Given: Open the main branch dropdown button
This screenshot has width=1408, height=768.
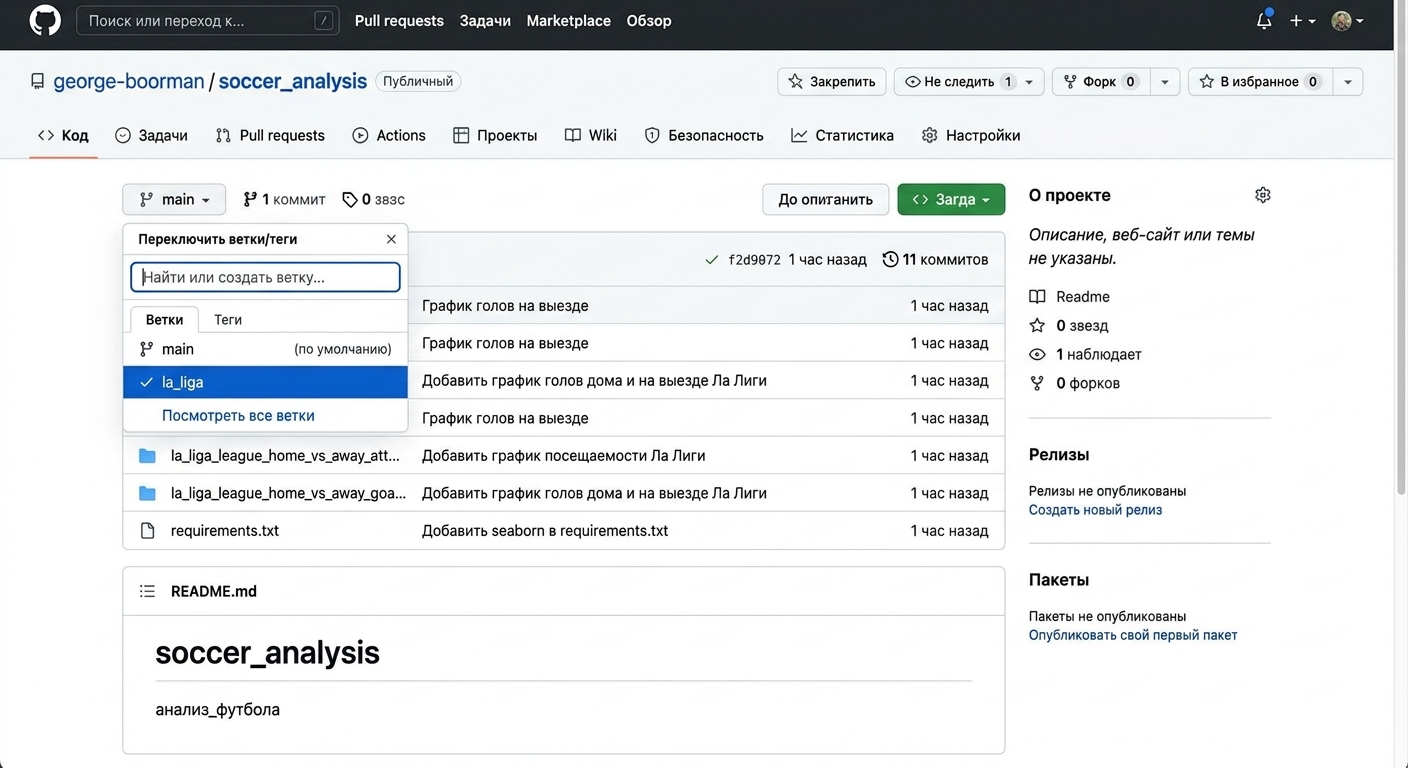Looking at the screenshot, I should point(174,199).
